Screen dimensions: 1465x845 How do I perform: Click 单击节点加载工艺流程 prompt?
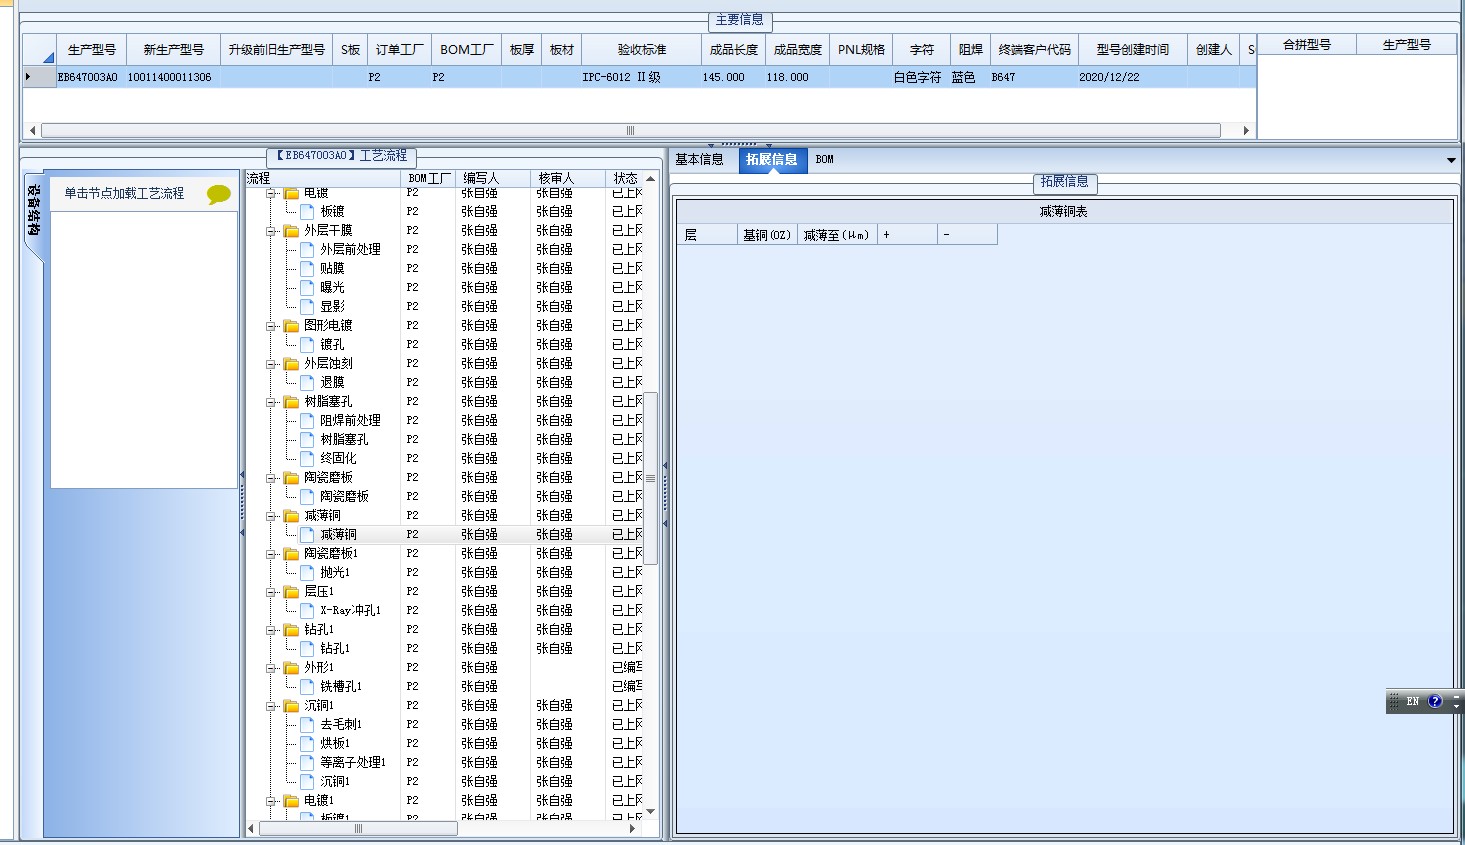pyautogui.click(x=125, y=194)
